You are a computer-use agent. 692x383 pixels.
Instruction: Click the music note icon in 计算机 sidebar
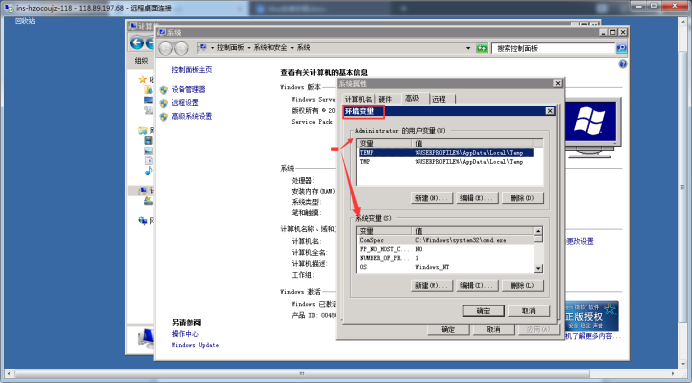(149, 170)
